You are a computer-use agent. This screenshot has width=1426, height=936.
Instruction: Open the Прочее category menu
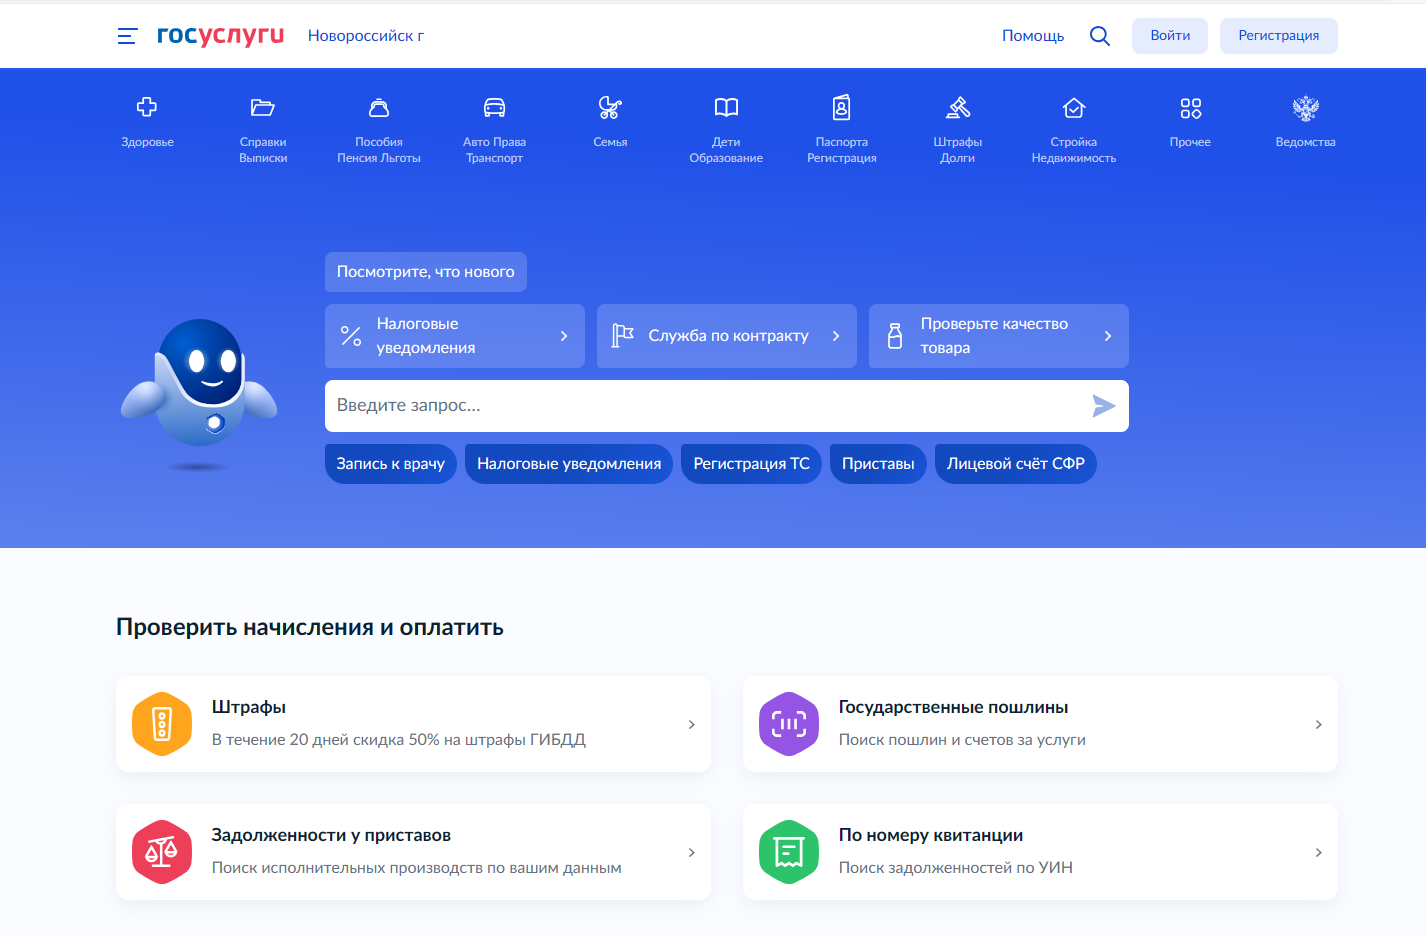coord(1190,122)
